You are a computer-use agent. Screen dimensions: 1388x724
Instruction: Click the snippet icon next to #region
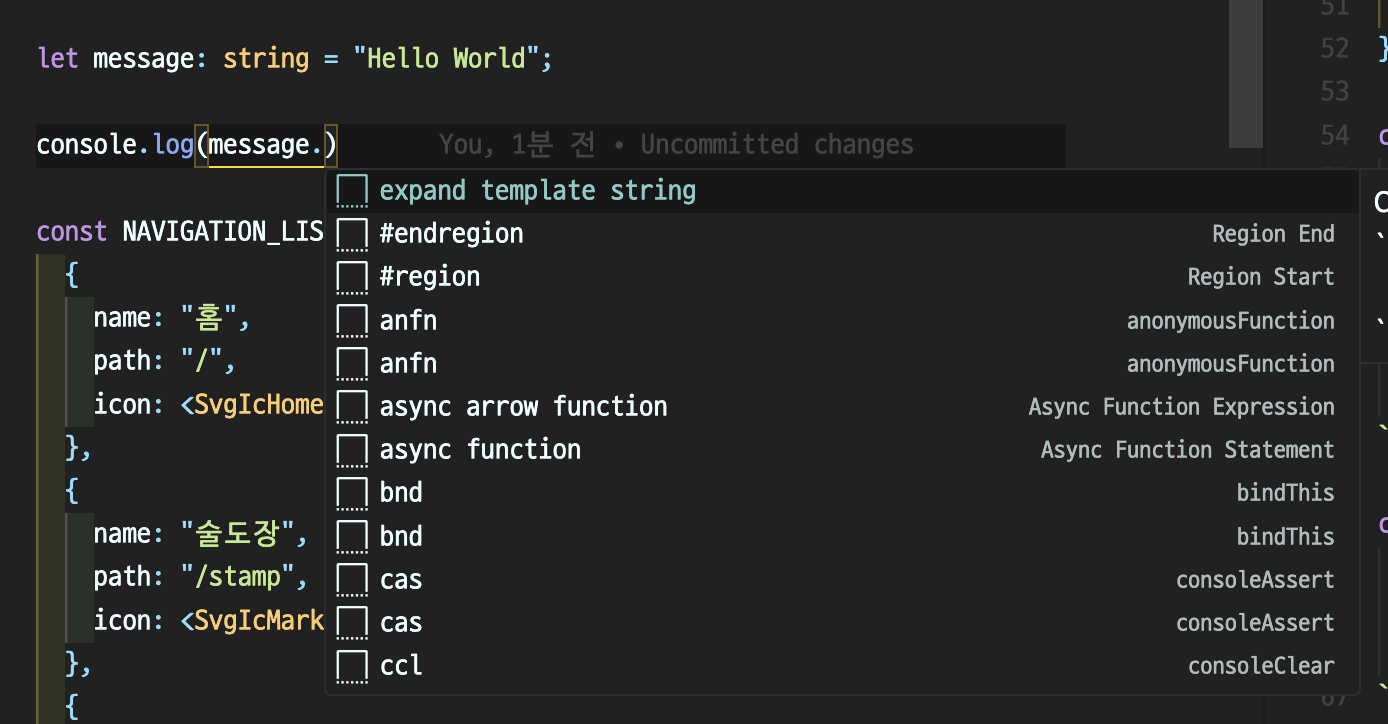352,277
